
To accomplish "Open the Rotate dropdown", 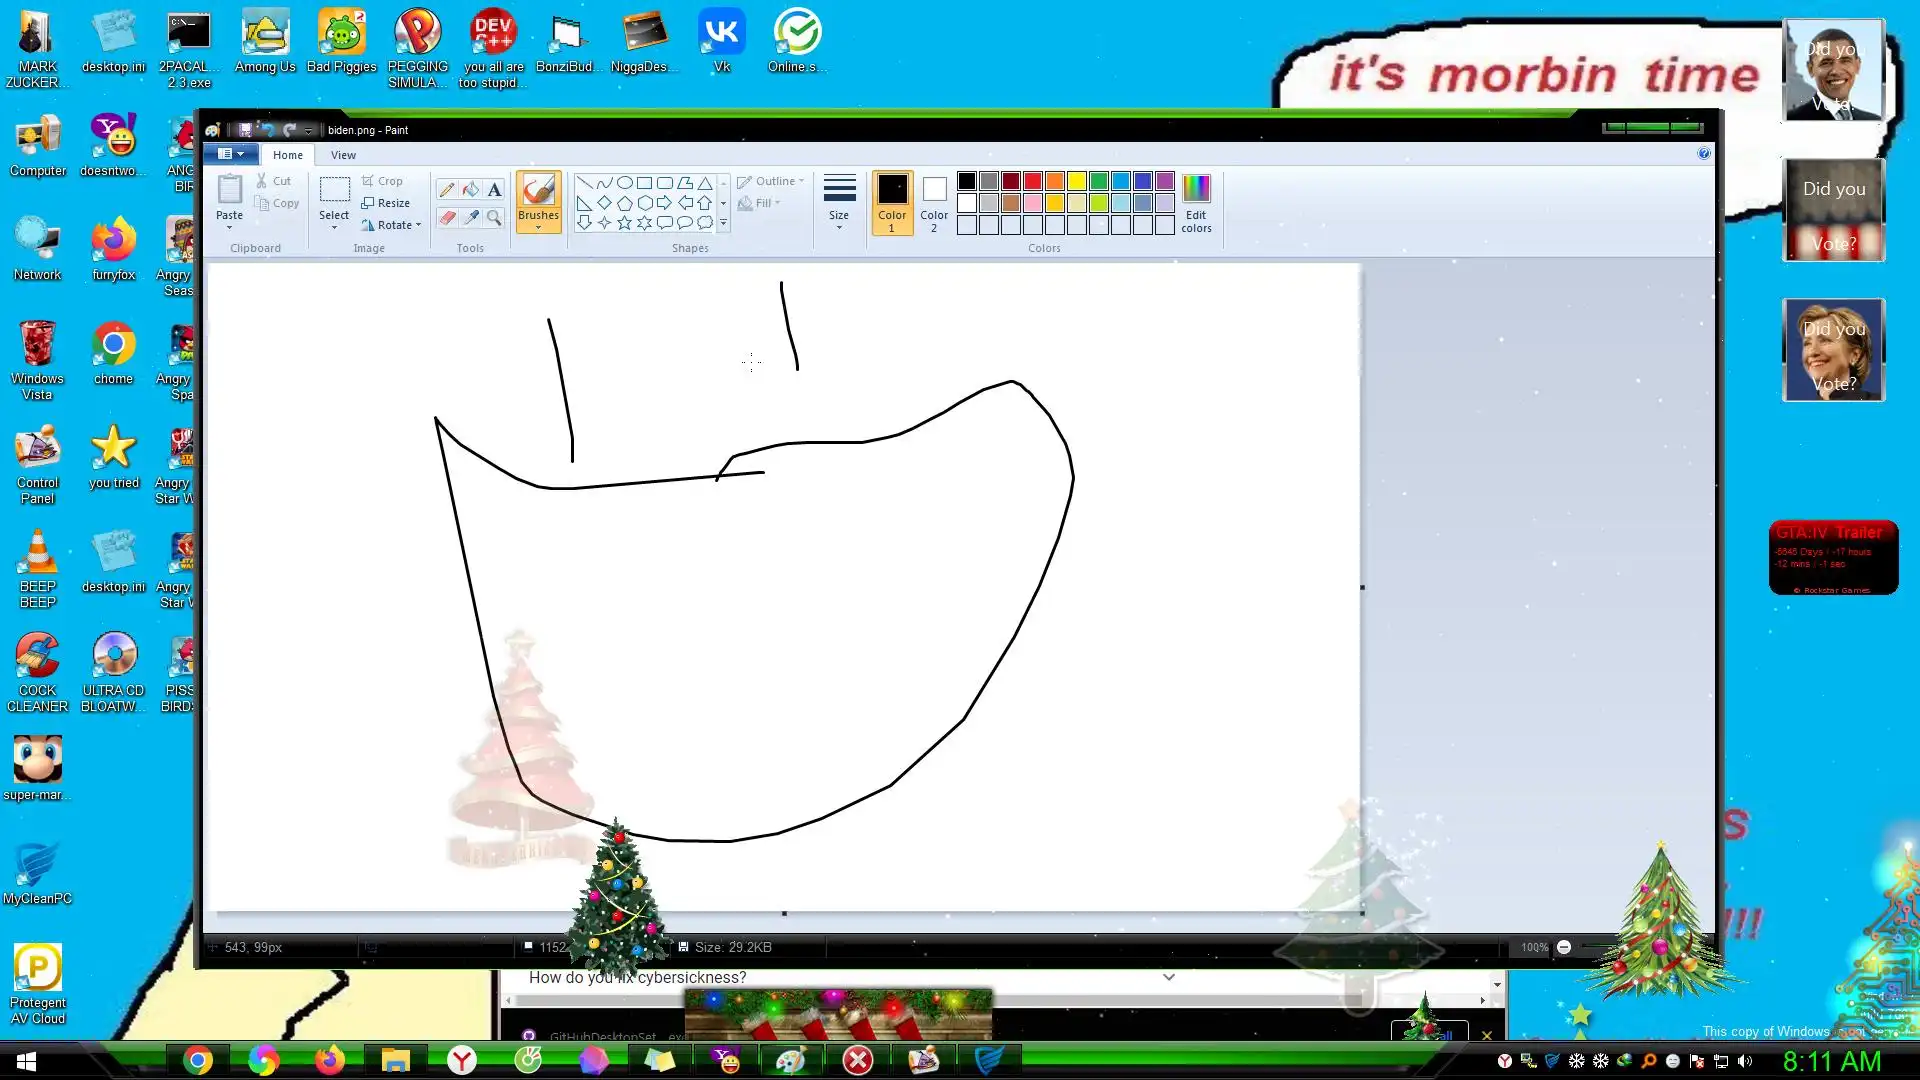I will pos(394,225).
